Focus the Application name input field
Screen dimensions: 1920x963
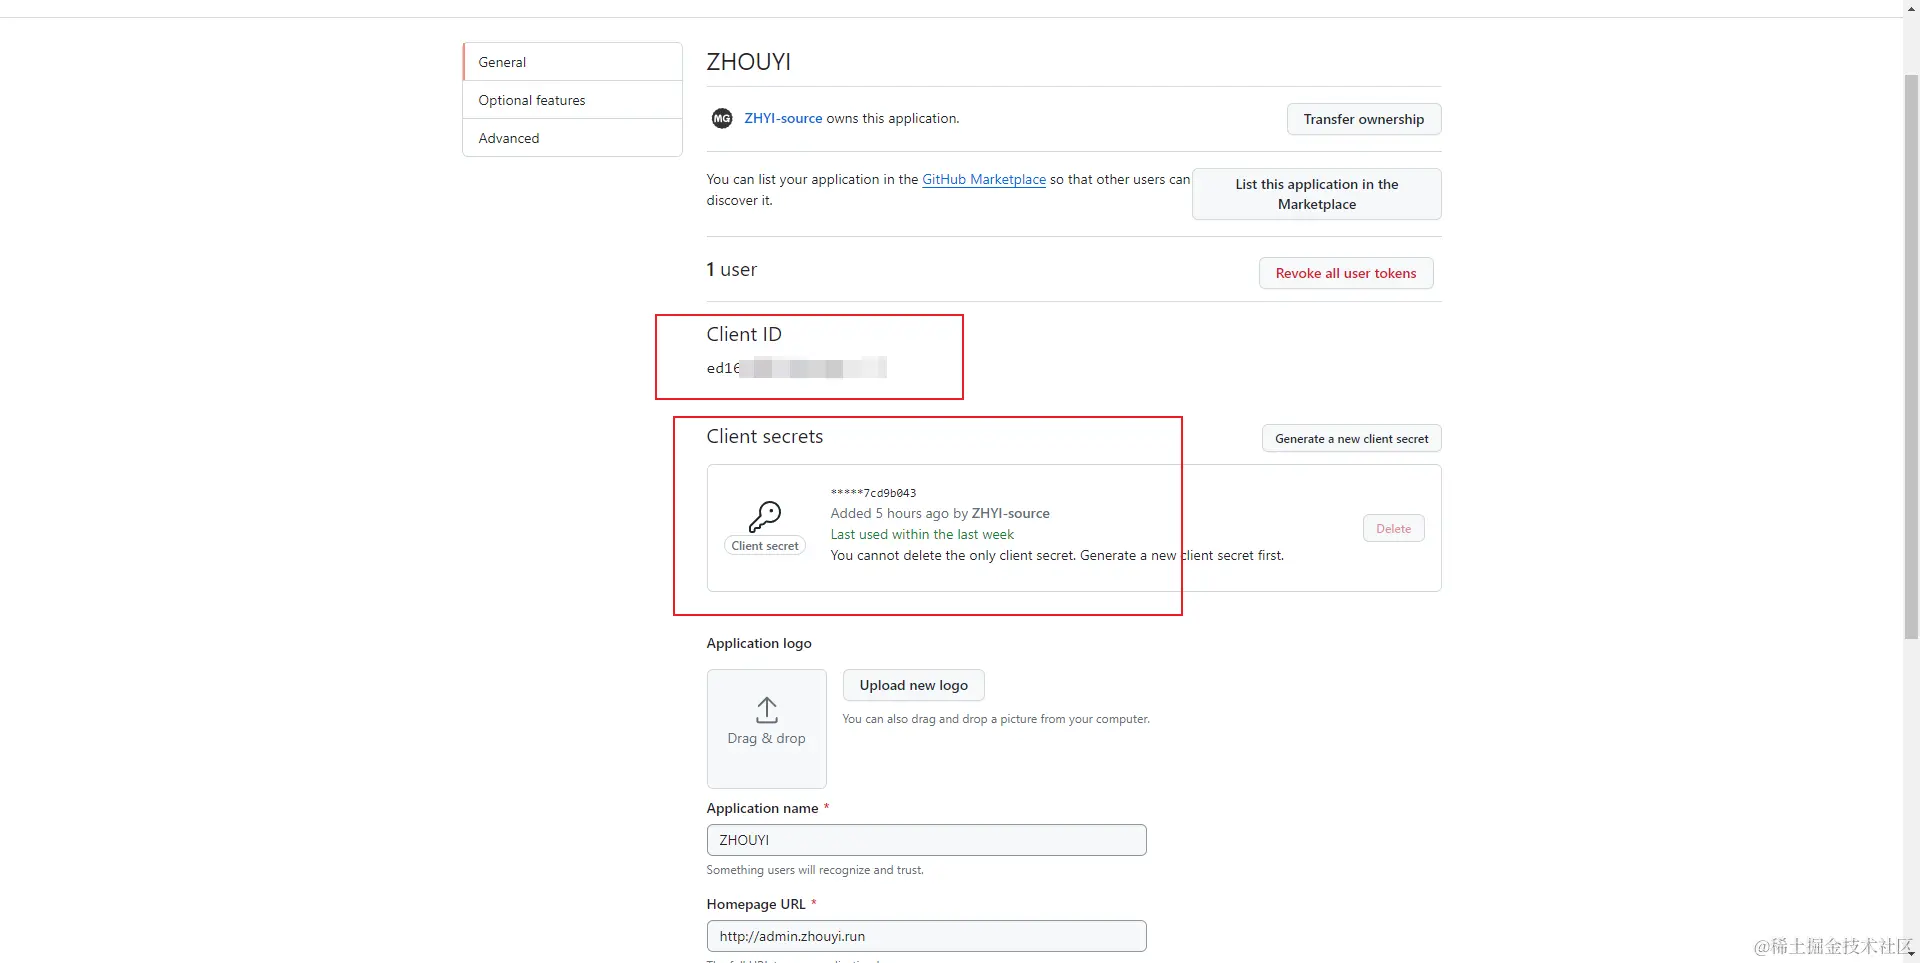pos(926,840)
